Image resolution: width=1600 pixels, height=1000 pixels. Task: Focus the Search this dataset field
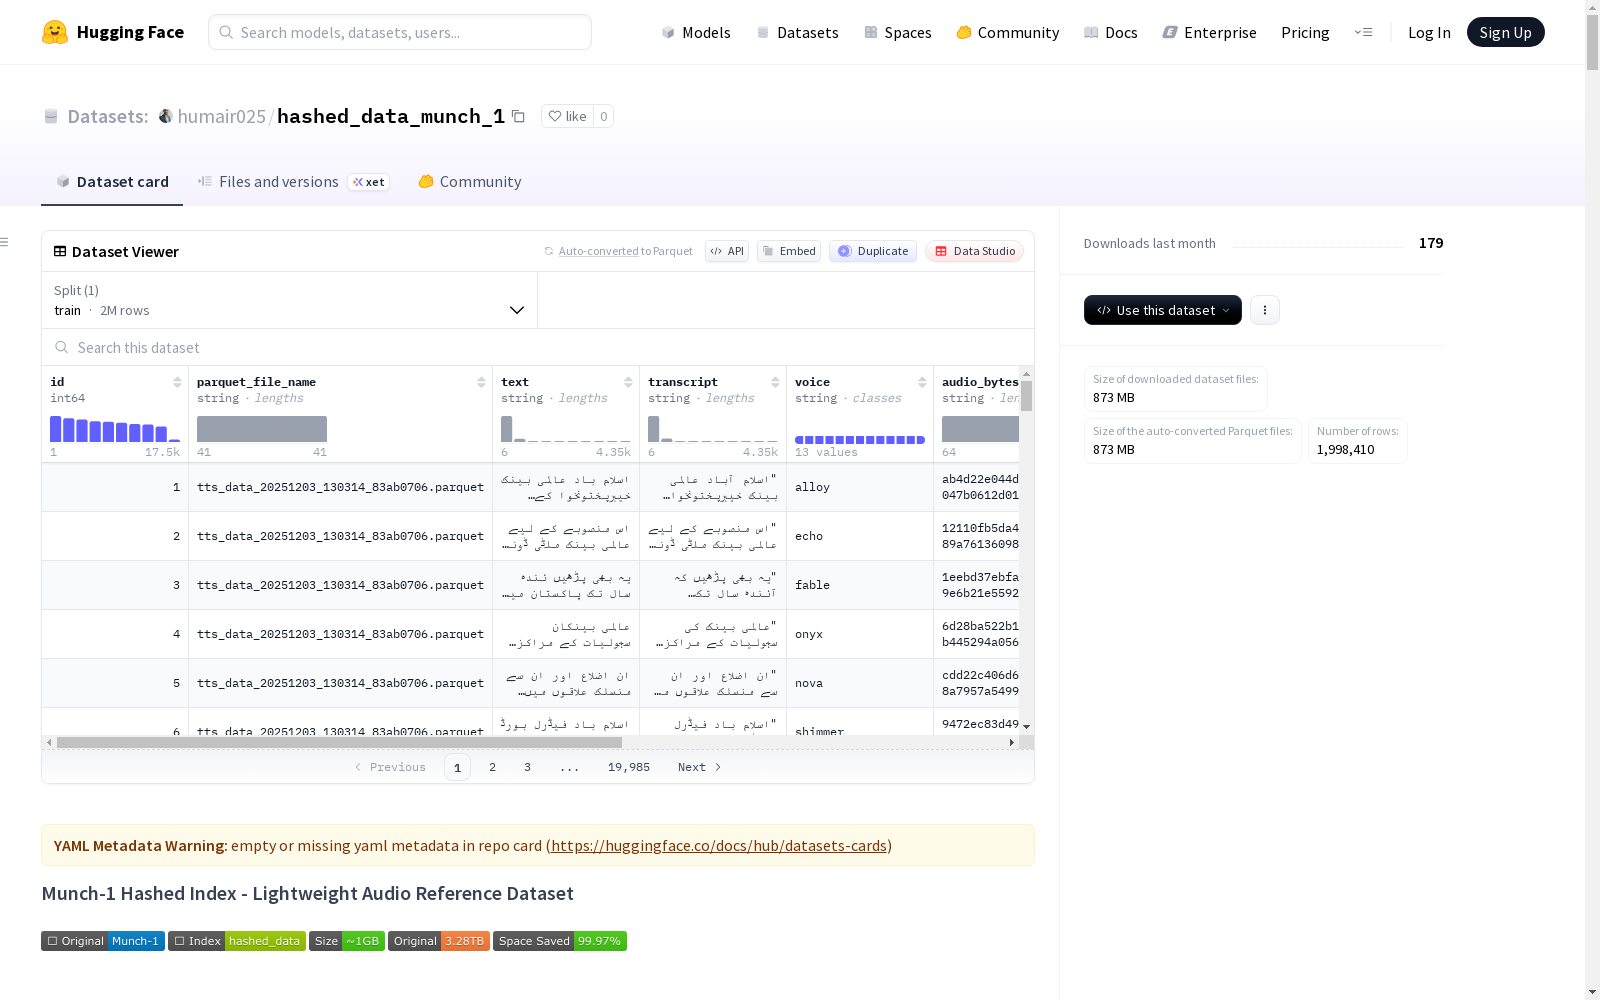click(538, 347)
